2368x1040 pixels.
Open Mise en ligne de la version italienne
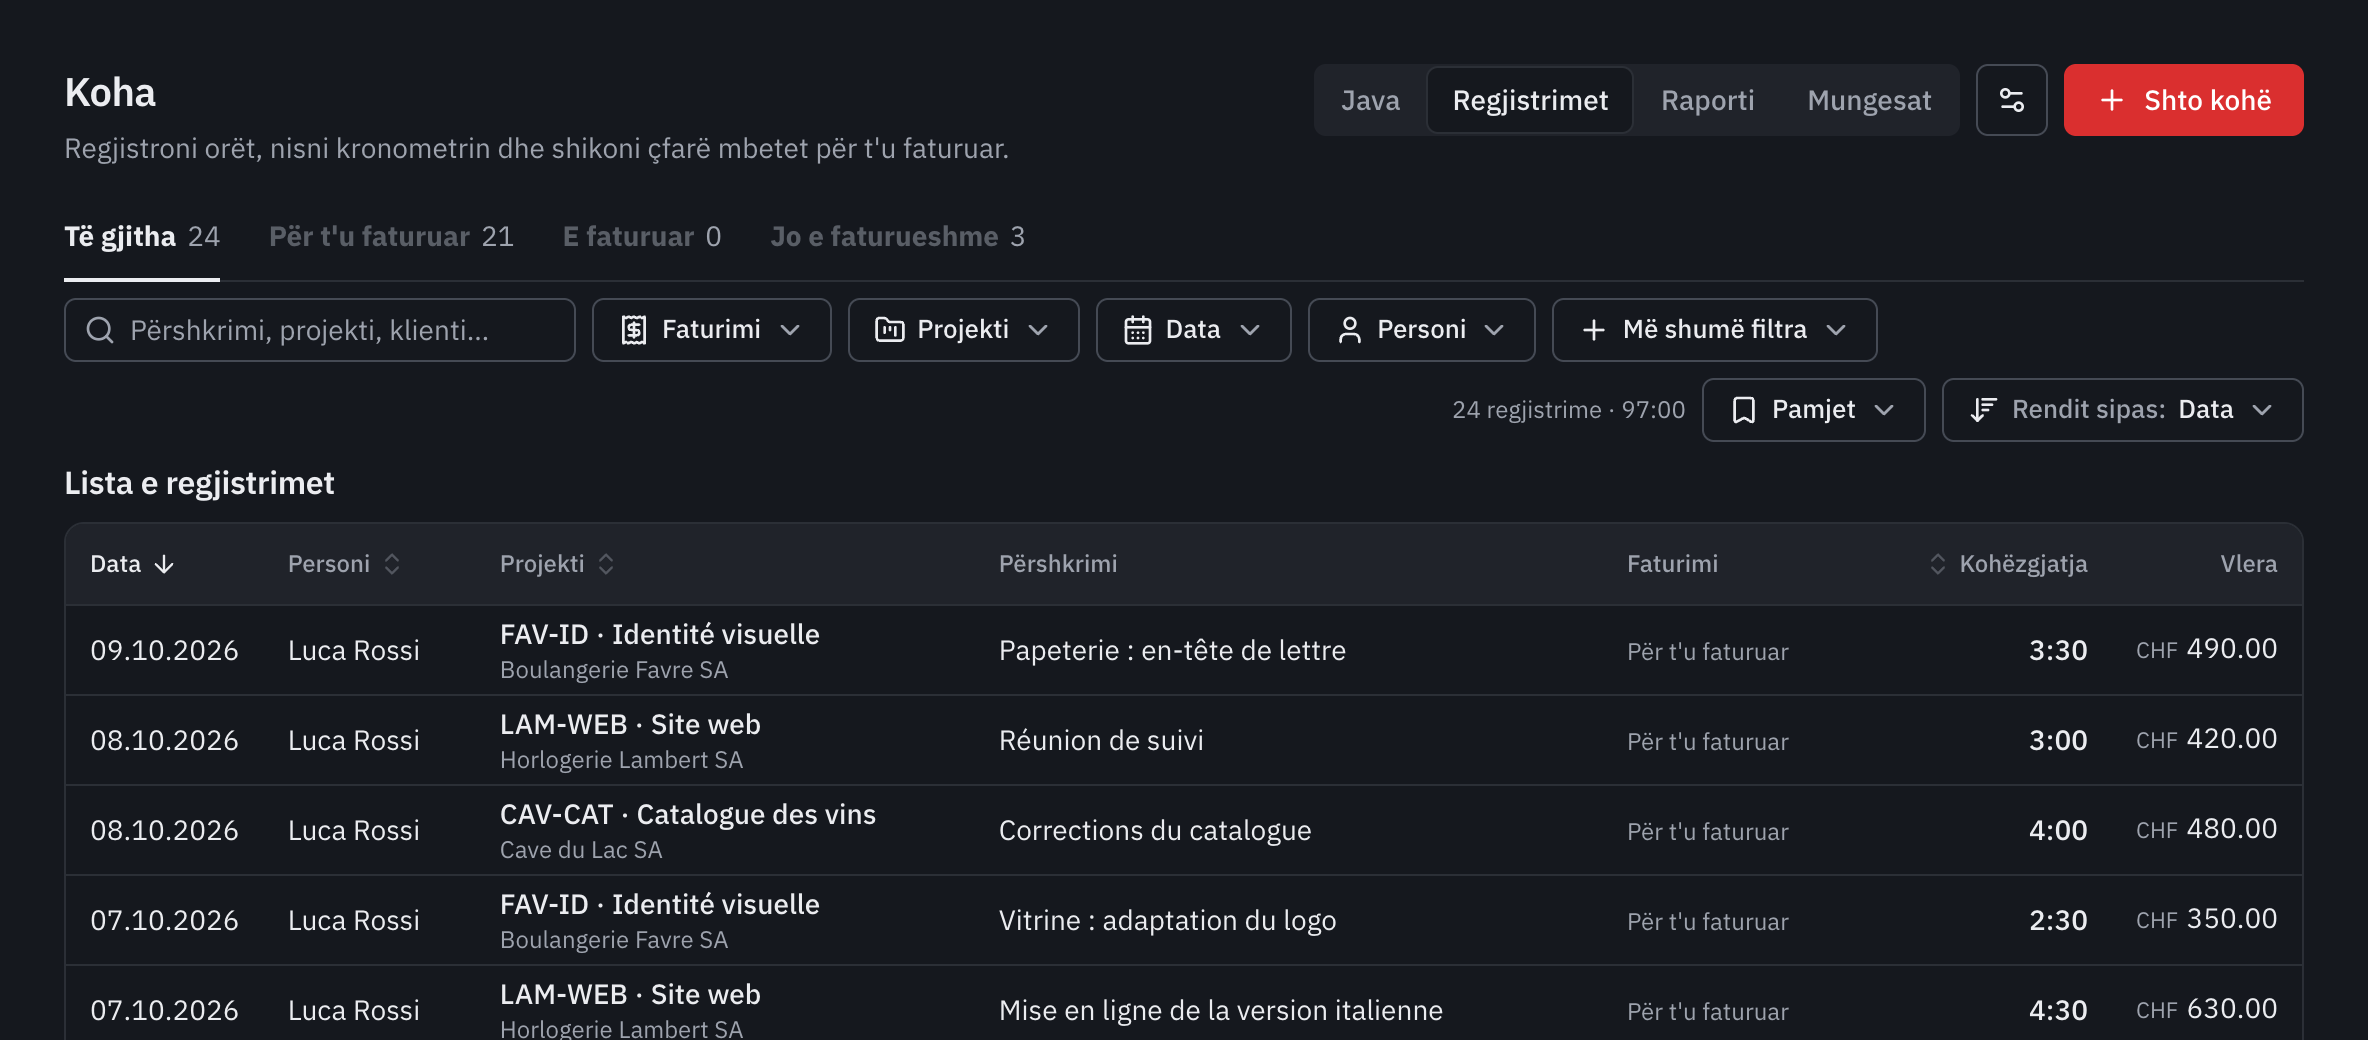click(1221, 1011)
